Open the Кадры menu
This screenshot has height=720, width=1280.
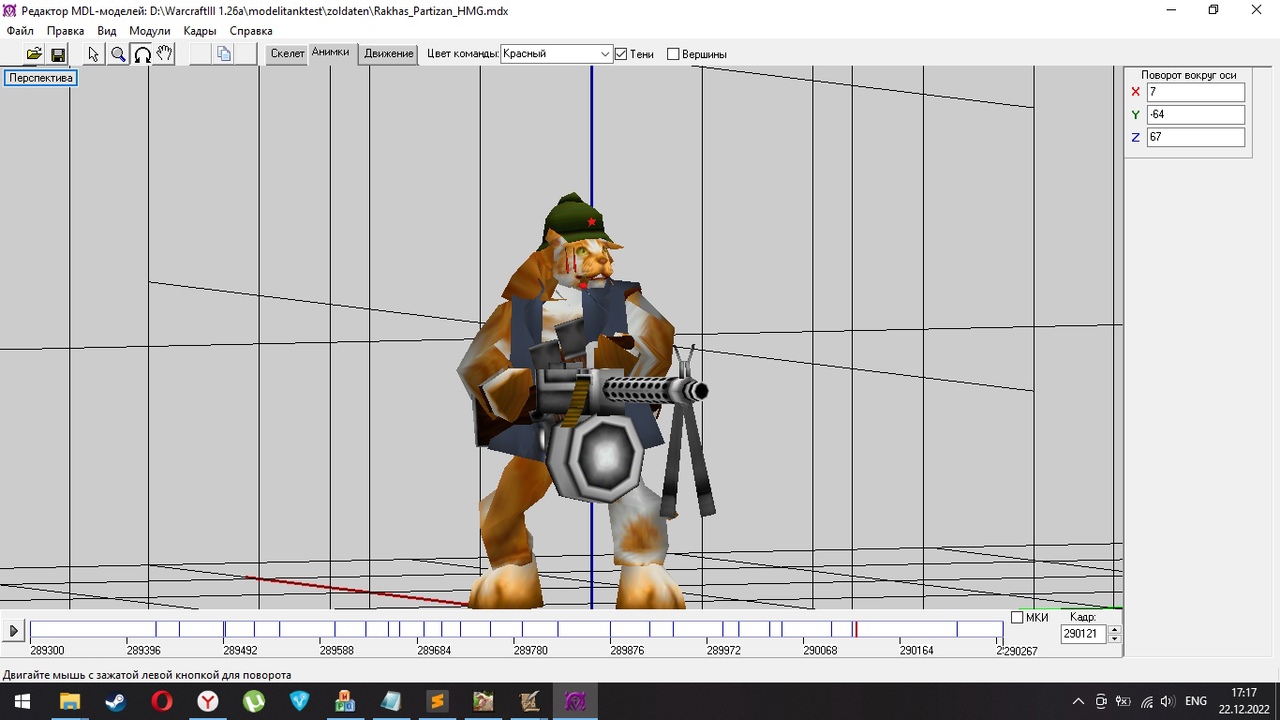pyautogui.click(x=200, y=31)
